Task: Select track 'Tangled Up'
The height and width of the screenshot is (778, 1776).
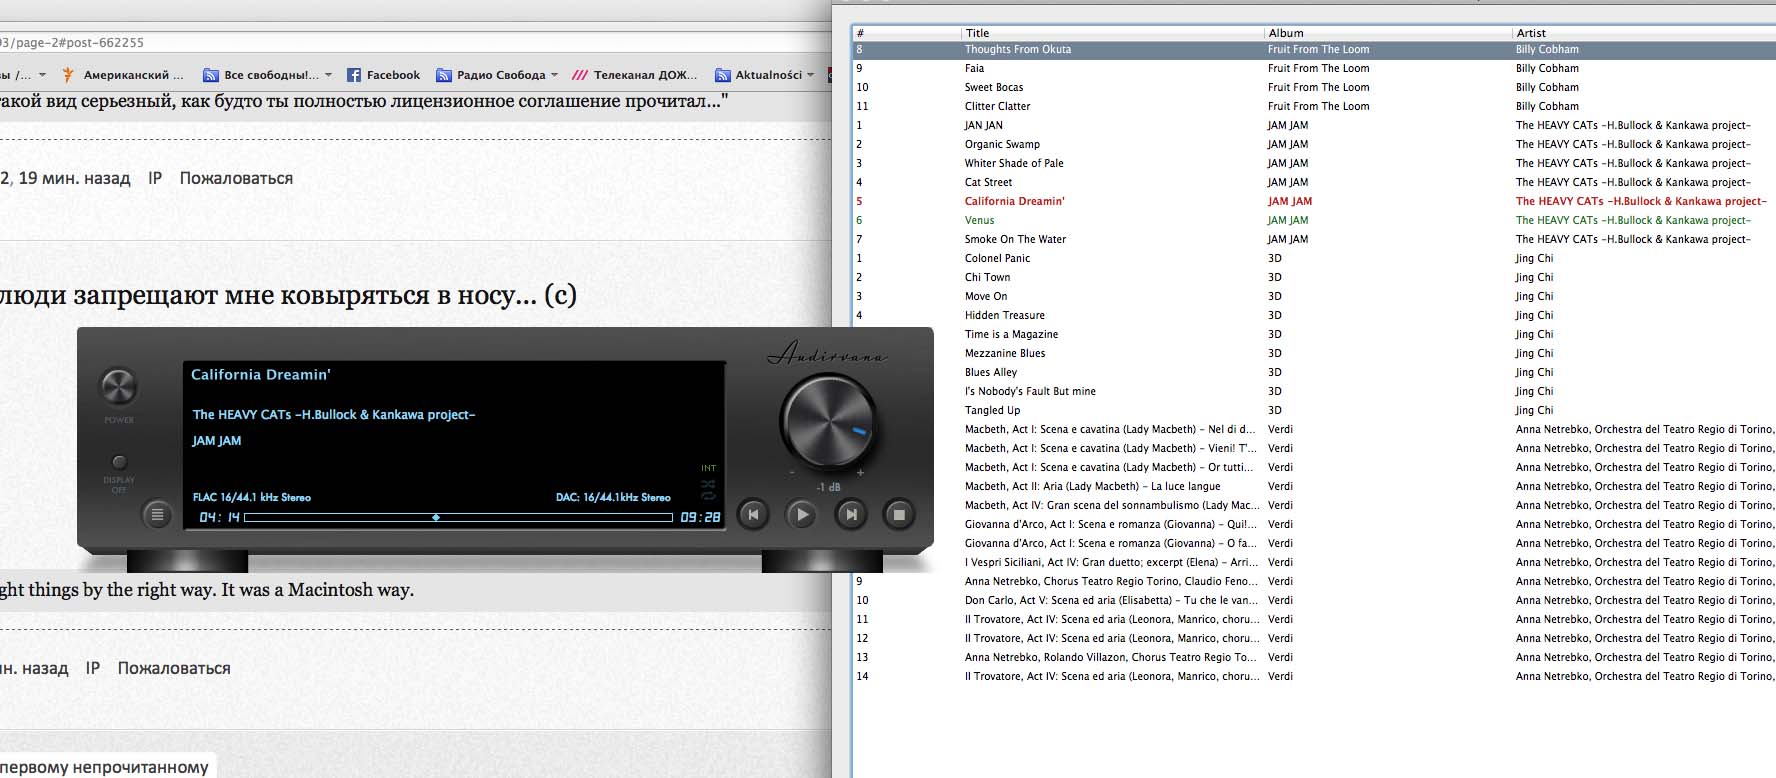Action: [1314, 410]
